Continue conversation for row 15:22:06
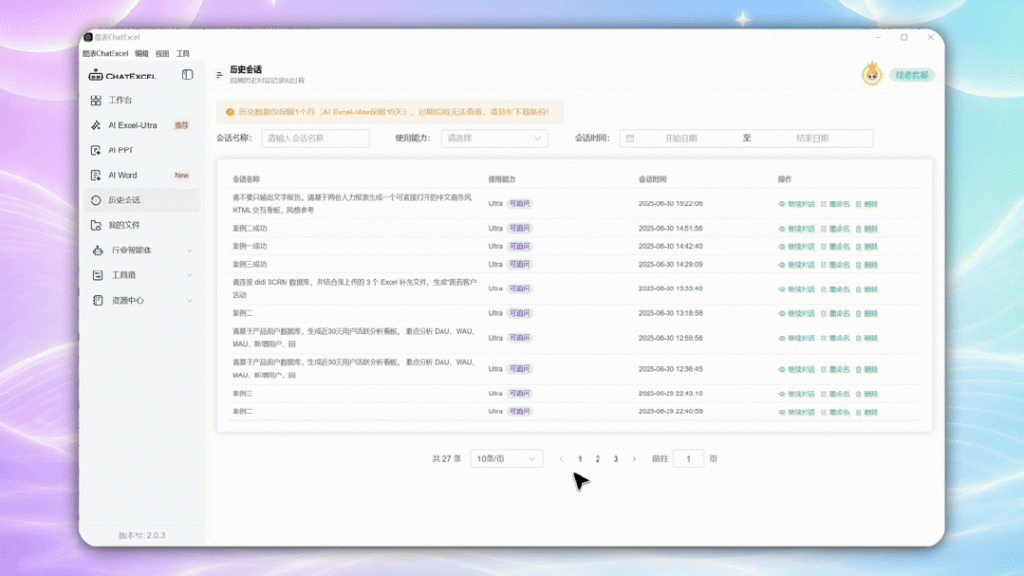Screen dimensions: 1024x576 [797, 204]
